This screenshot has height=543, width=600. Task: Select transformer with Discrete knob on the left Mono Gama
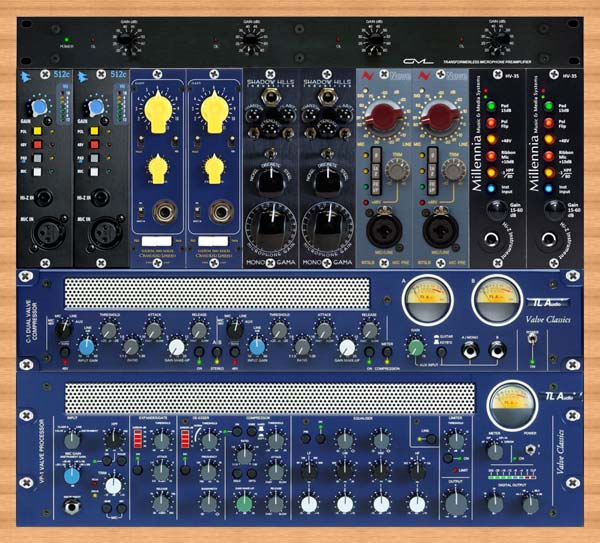coord(271,181)
